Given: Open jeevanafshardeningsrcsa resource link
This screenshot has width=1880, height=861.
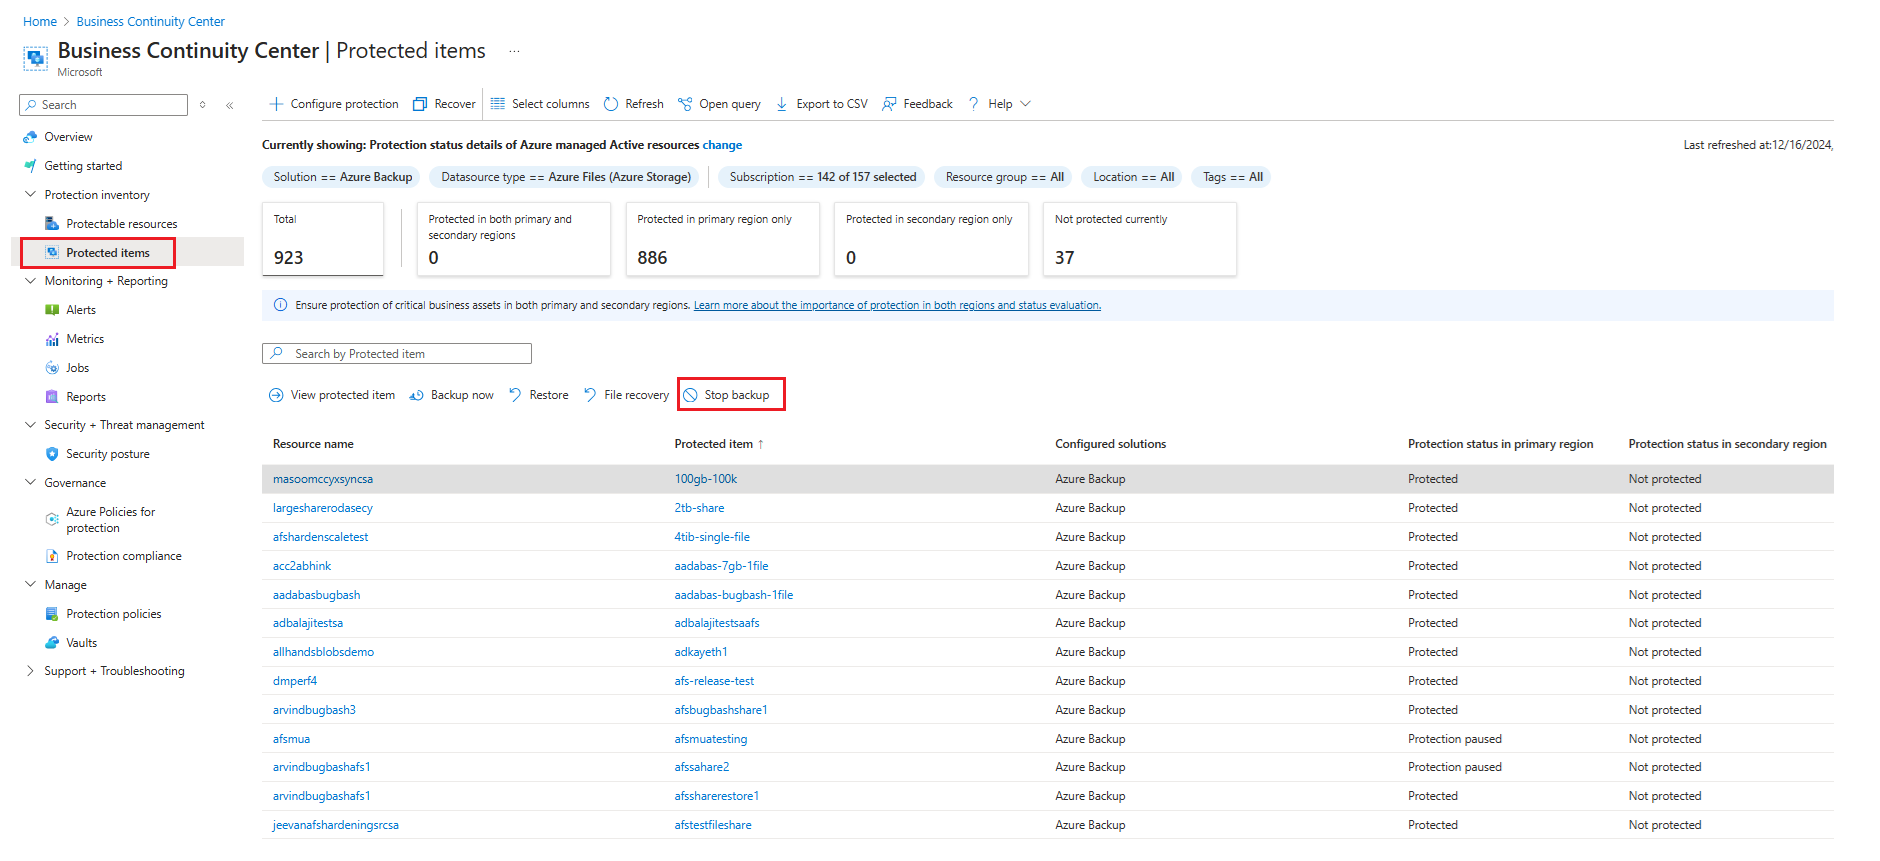Looking at the screenshot, I should pos(336,825).
